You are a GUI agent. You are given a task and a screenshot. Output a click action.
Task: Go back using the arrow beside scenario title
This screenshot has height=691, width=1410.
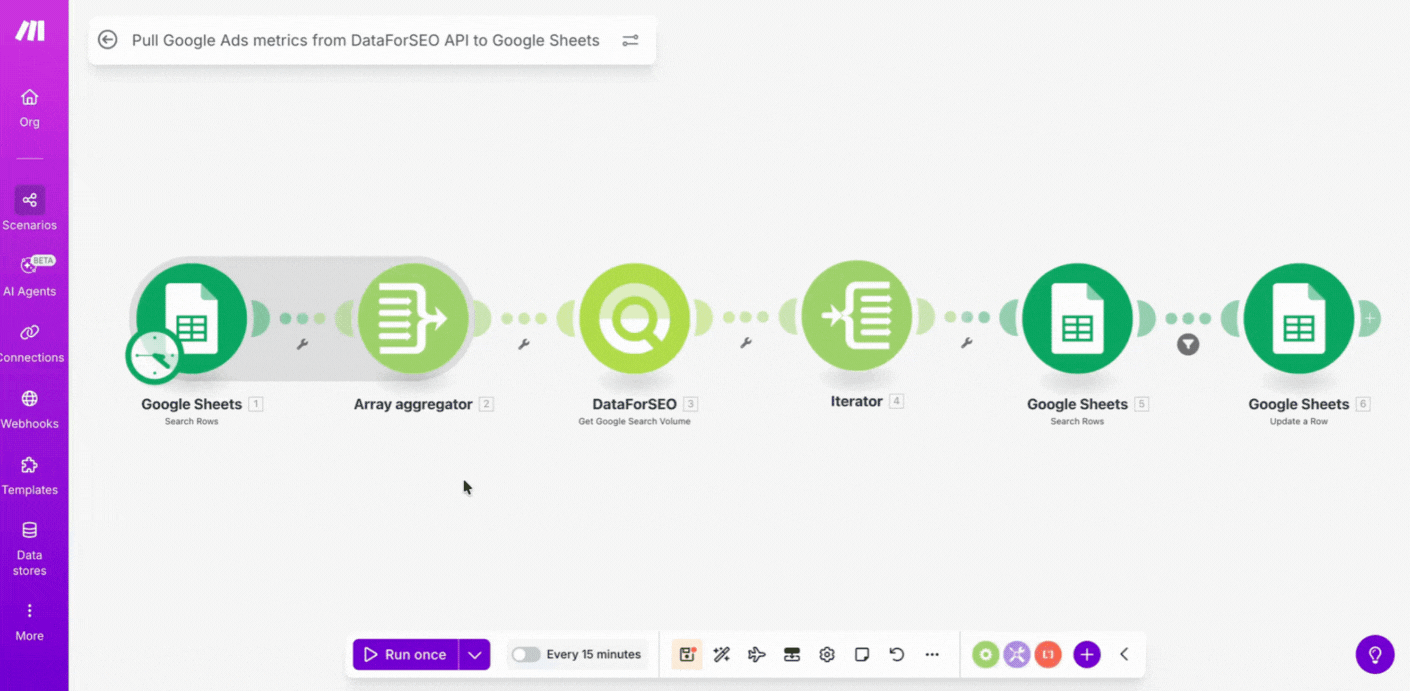108,40
